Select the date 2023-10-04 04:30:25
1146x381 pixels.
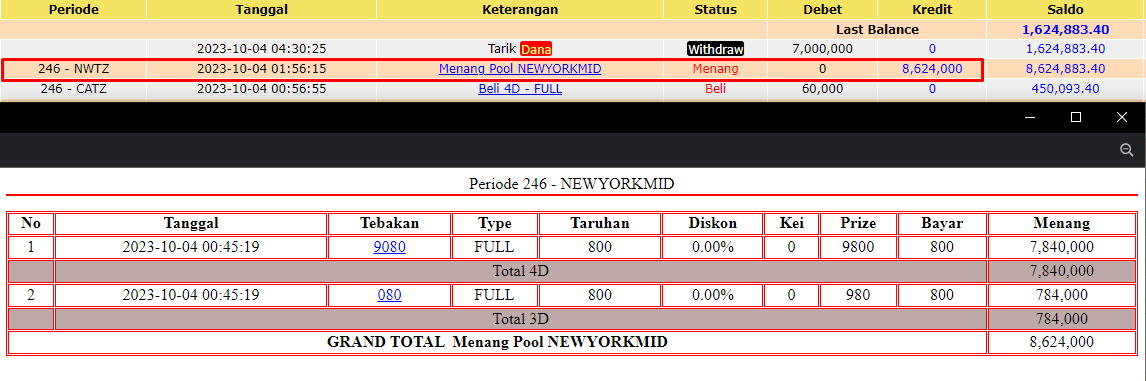tap(262, 49)
